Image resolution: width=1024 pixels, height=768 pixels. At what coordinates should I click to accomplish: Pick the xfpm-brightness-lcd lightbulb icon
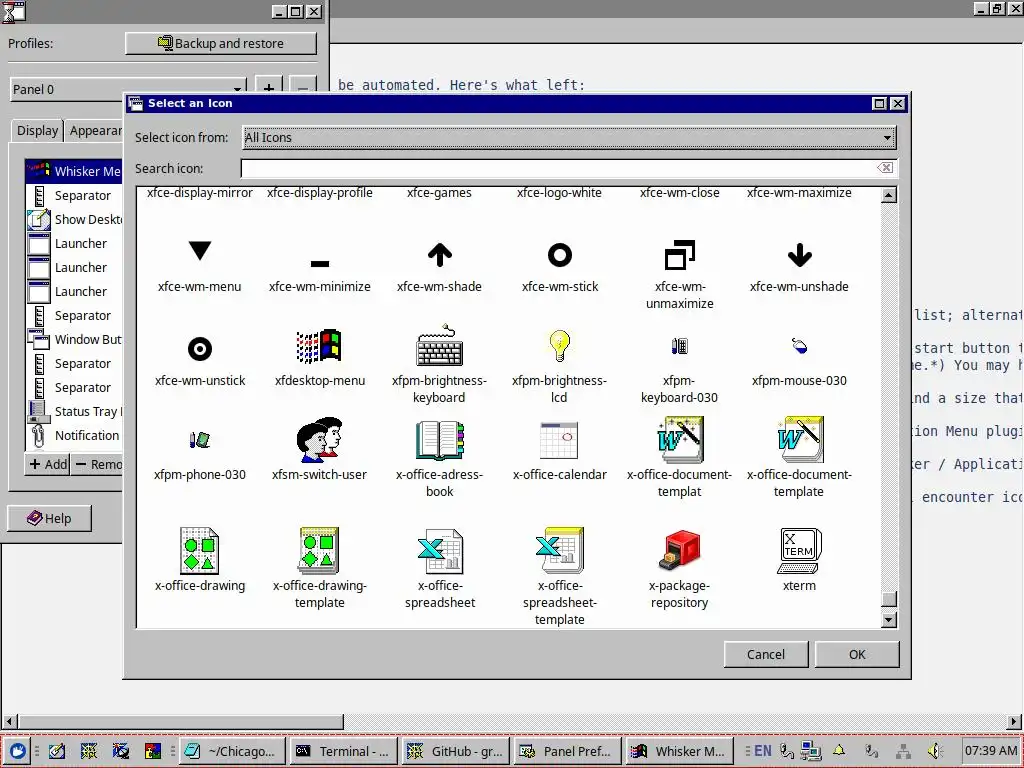[x=560, y=346]
